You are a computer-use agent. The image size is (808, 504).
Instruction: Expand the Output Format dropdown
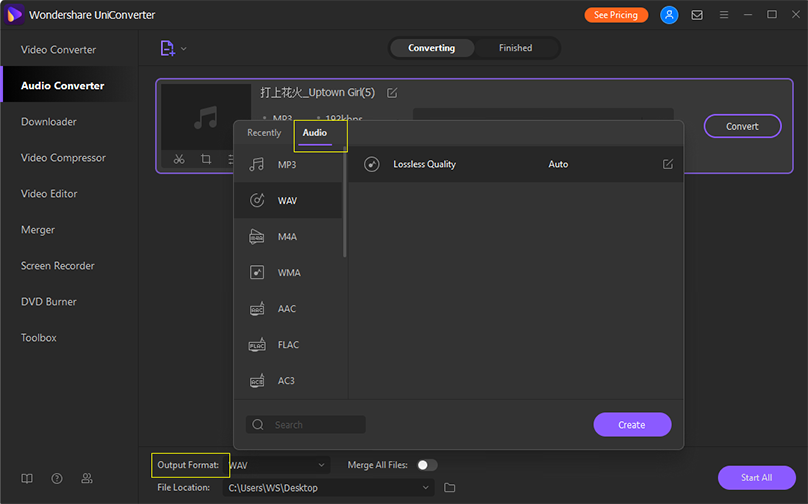click(321, 465)
